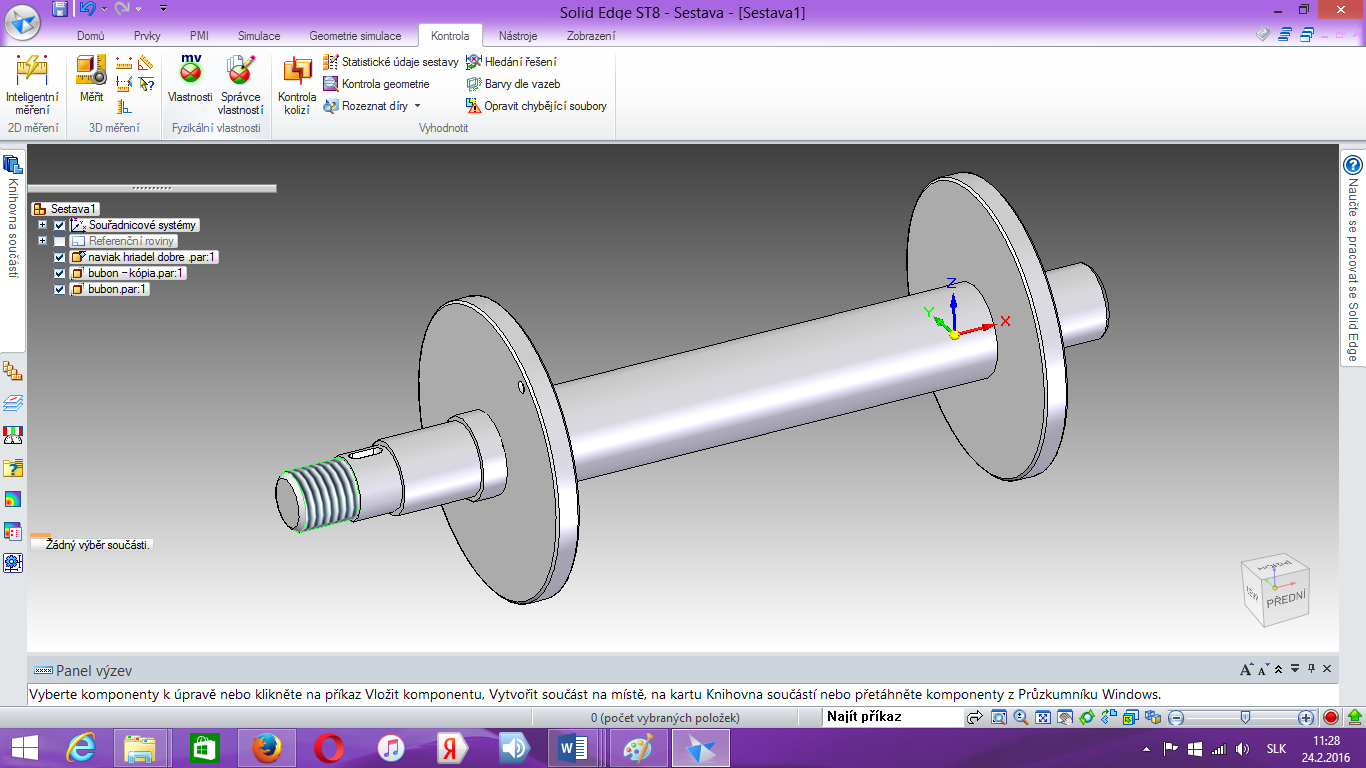Click the PŘEDNÍ face of view cube
1366x768 pixels.
(1285, 601)
